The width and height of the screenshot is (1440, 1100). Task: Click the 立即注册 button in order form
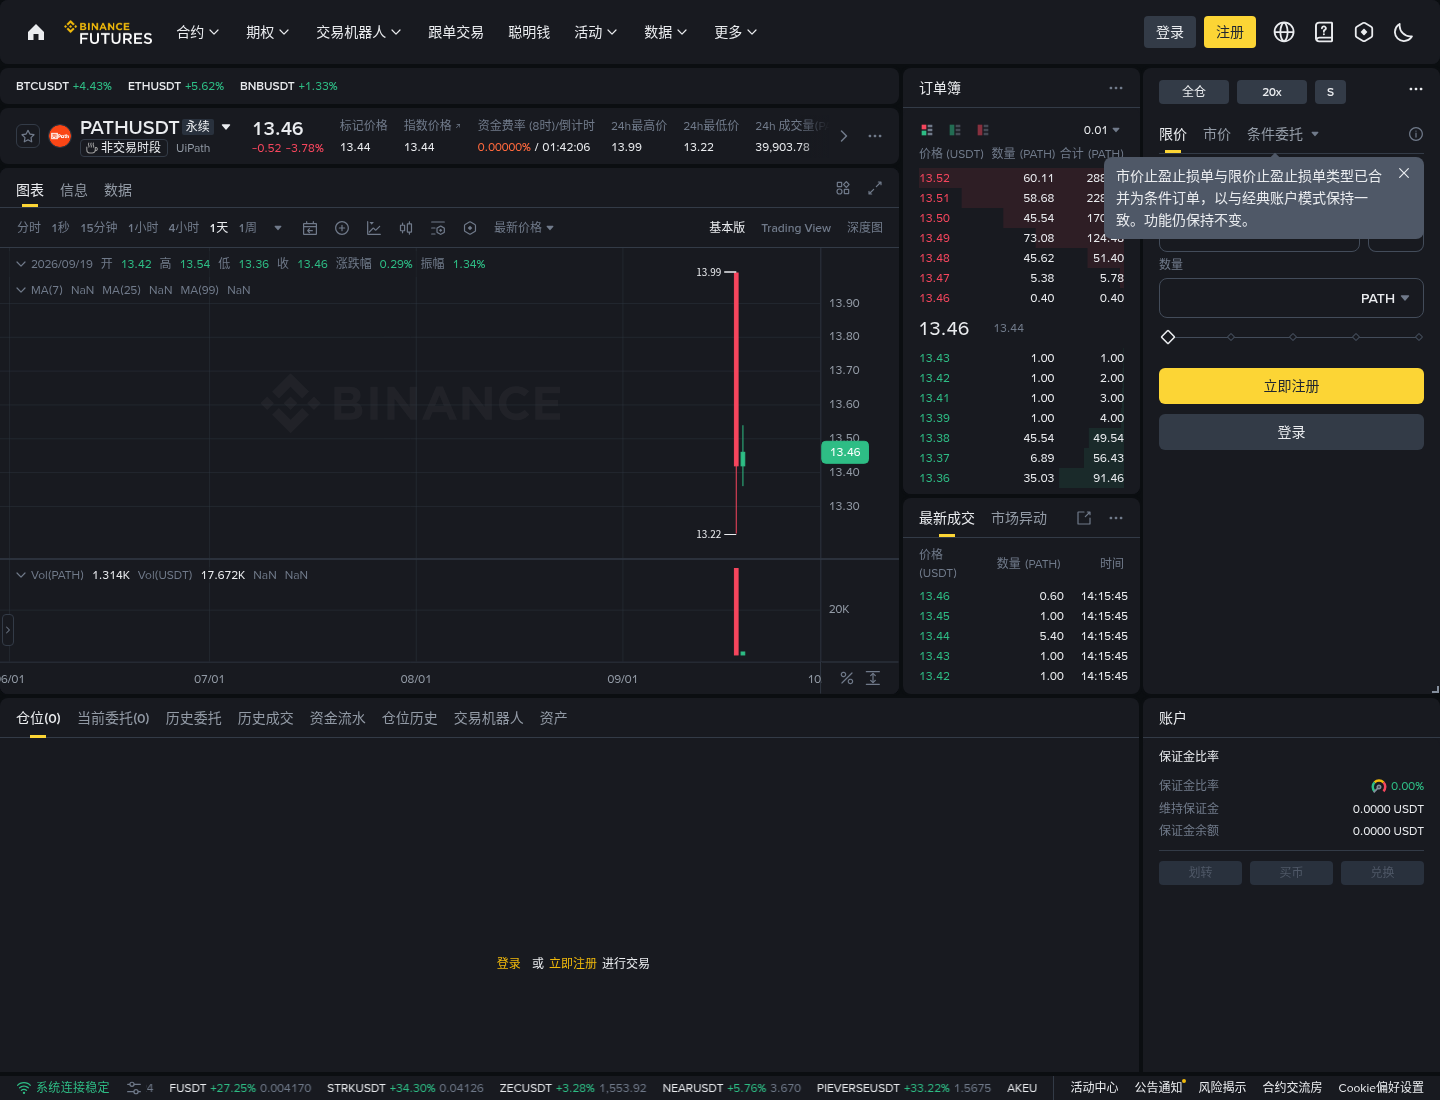[x=1291, y=386]
